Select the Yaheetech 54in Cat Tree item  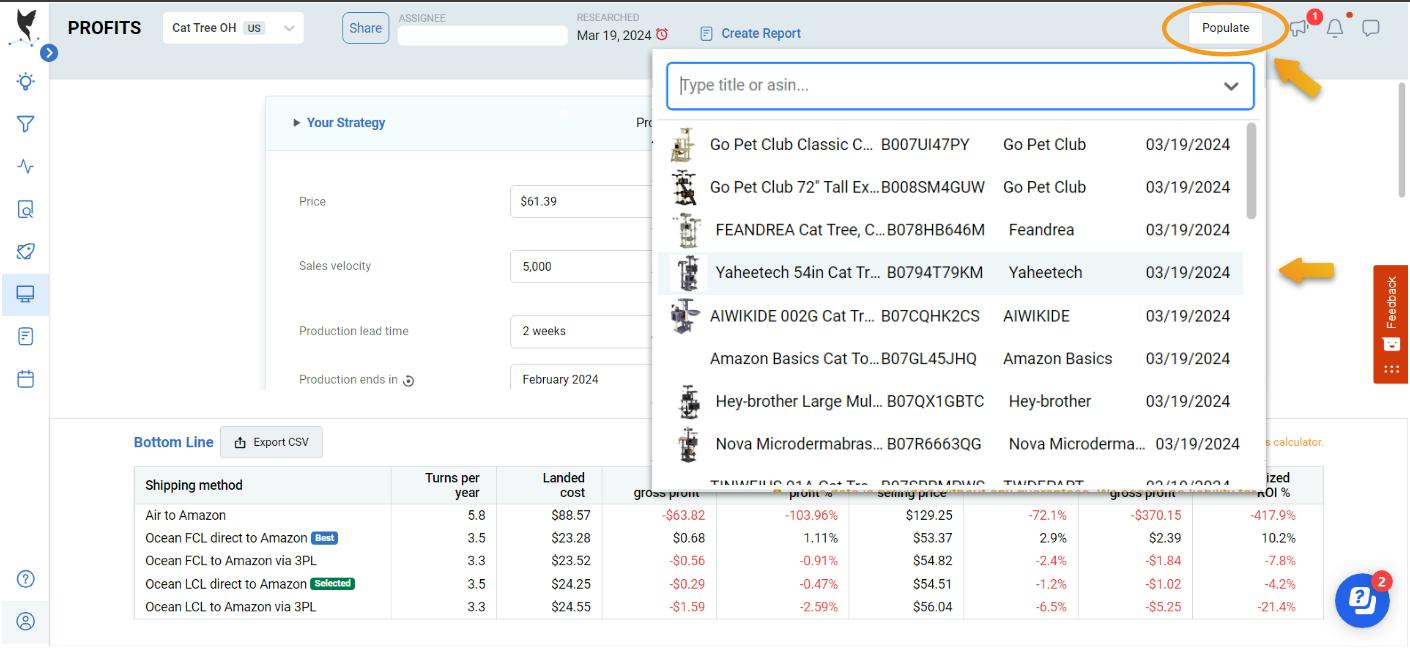(950, 273)
